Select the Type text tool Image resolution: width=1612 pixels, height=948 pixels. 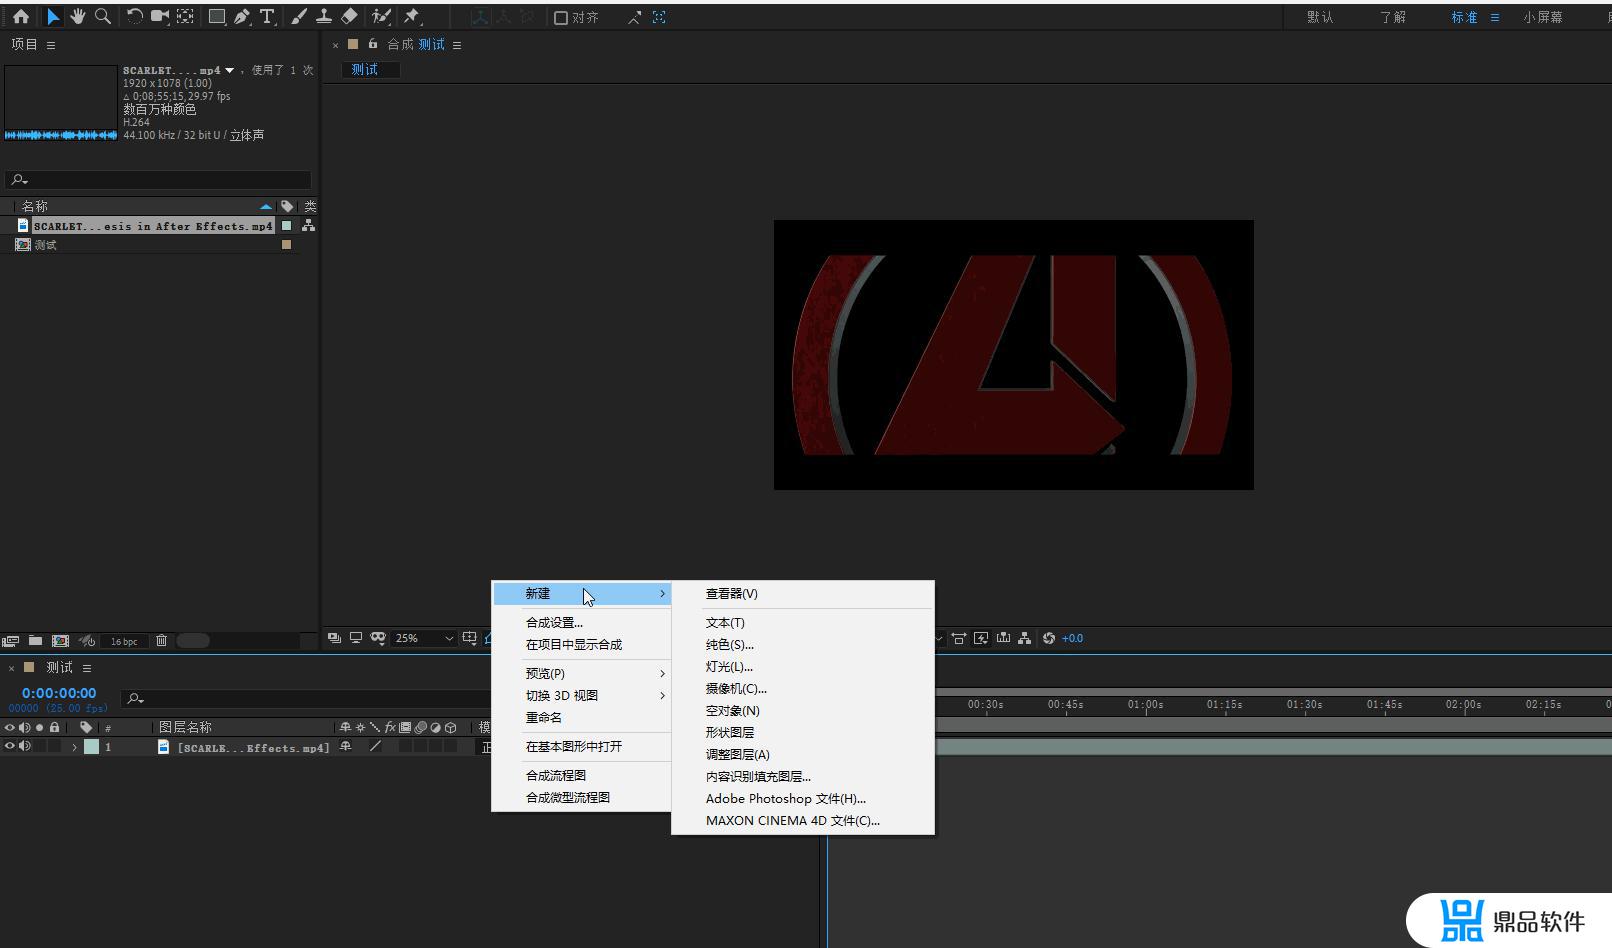(267, 17)
